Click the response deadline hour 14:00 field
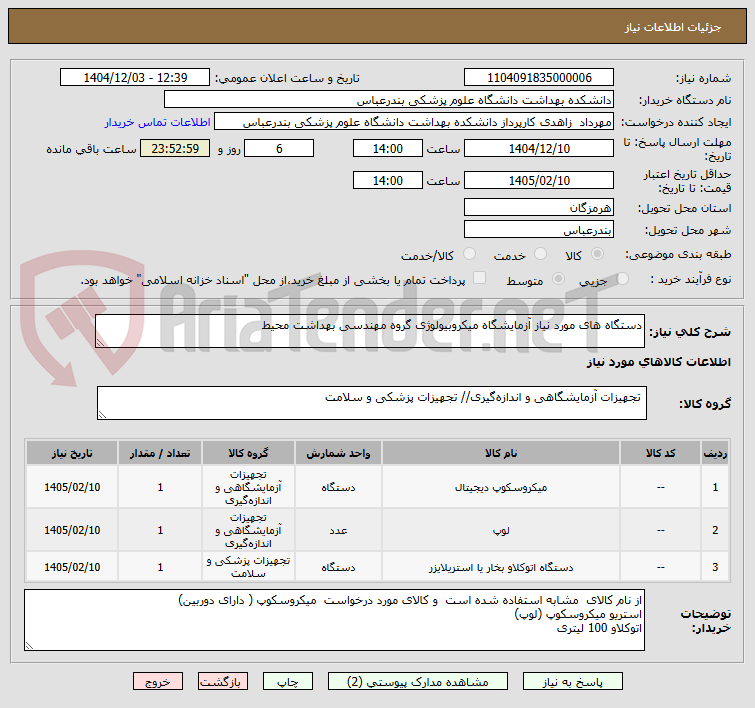The width and height of the screenshot is (755, 708). 388,148
